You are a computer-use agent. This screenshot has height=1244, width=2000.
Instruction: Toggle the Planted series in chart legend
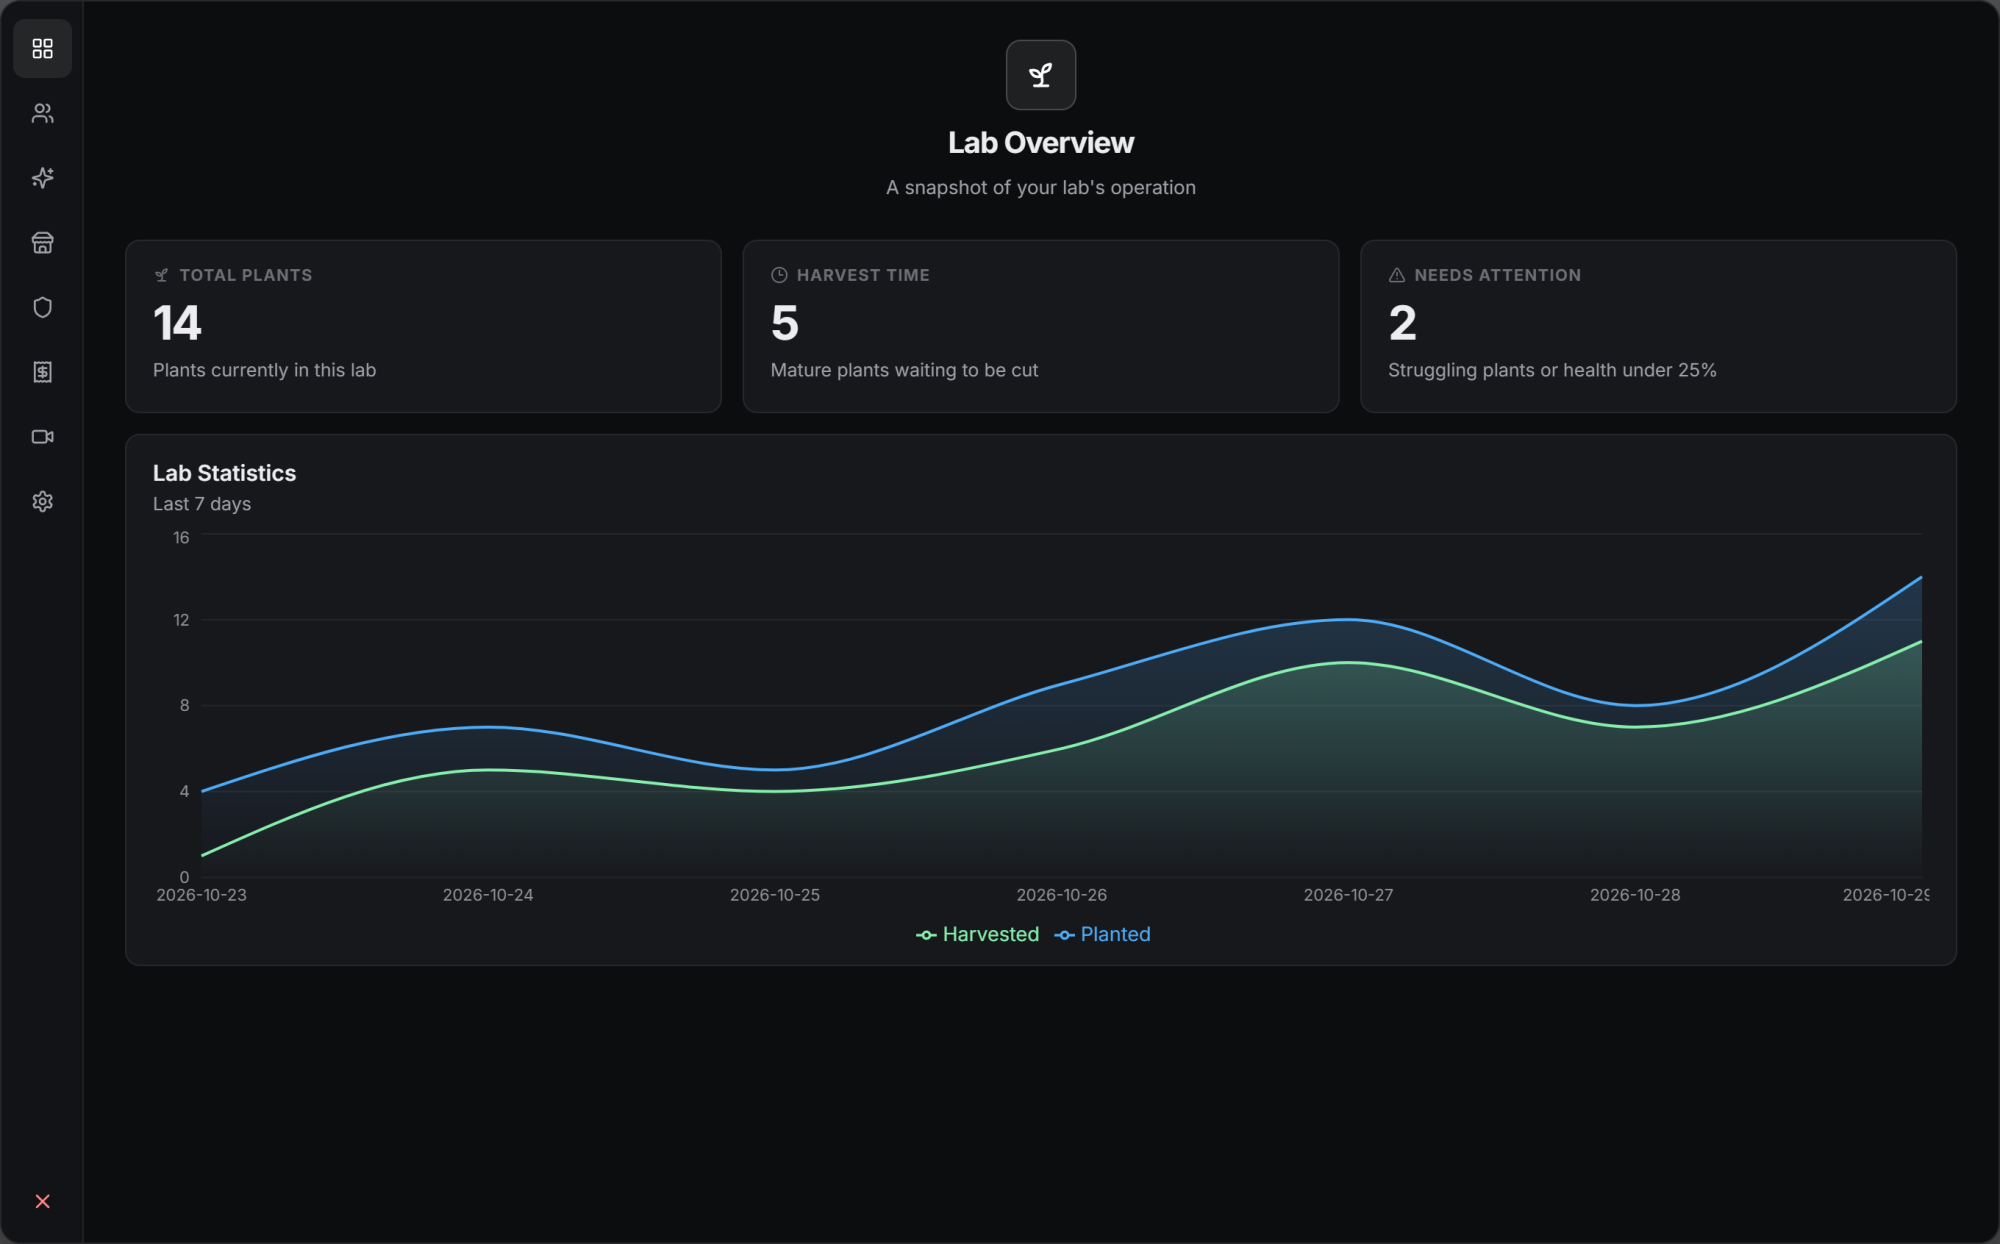coord(1102,934)
